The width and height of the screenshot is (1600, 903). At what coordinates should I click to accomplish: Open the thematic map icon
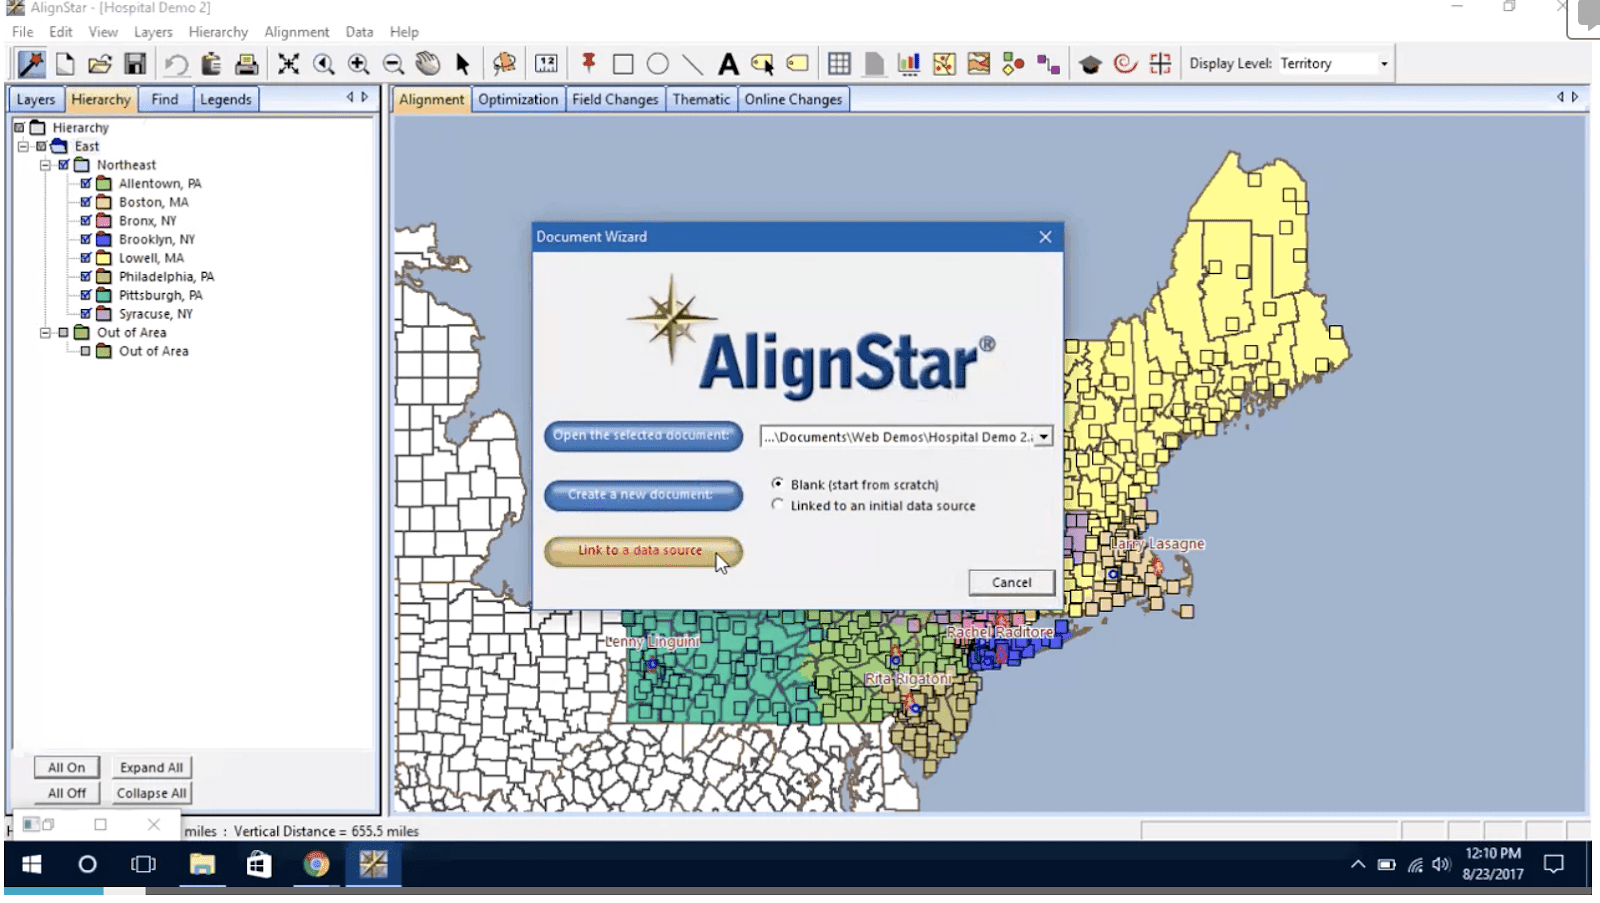pyautogui.click(x=944, y=63)
